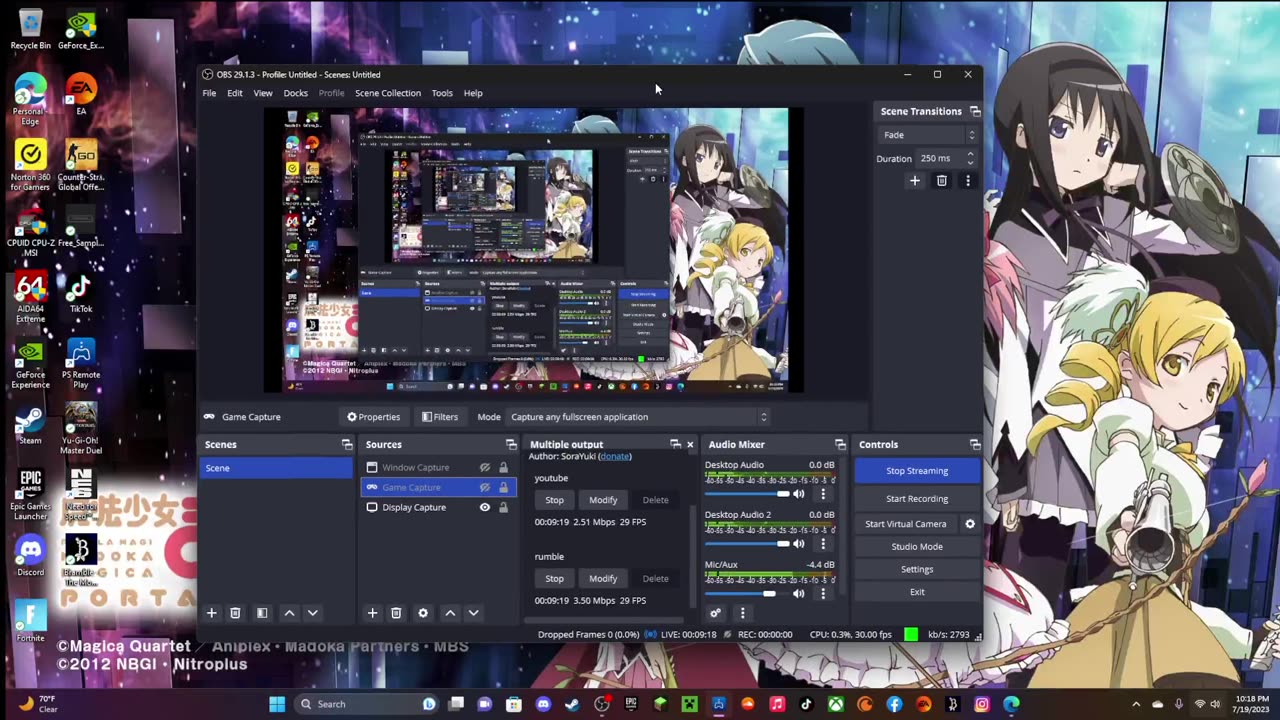
Task: Float the Controls dock with its pop-out icon
Action: [975, 445]
